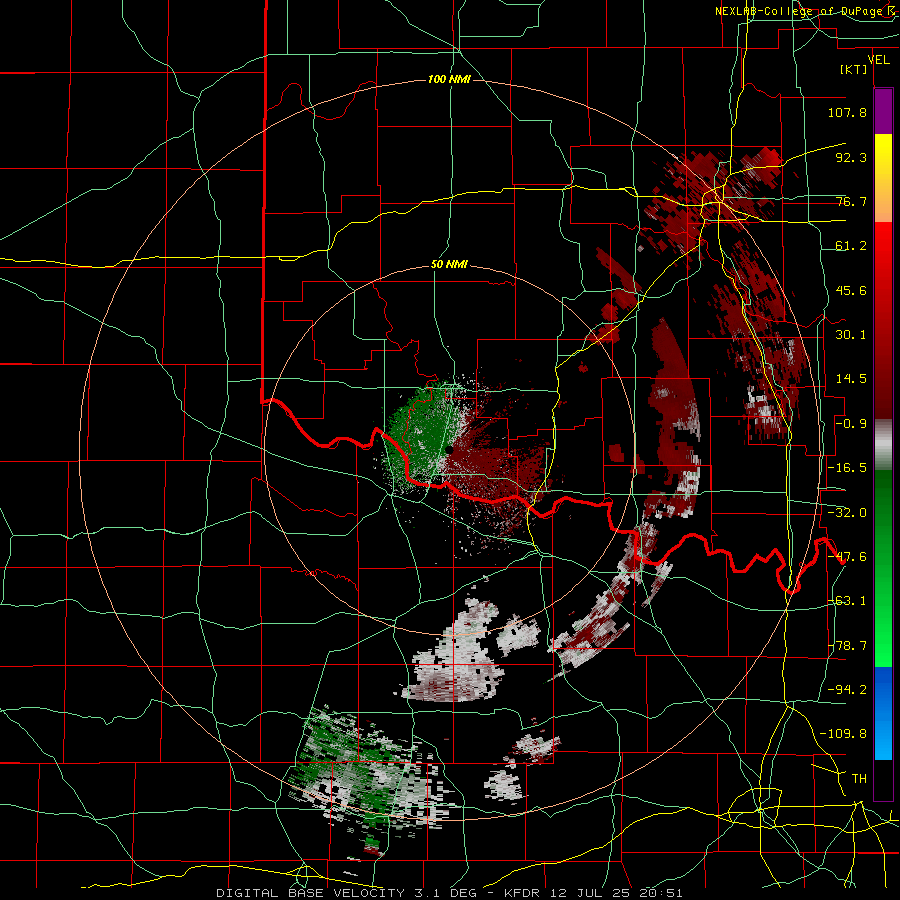The width and height of the screenshot is (900, 900).
Task: Click the -32.0 legend value
Action: (847, 513)
